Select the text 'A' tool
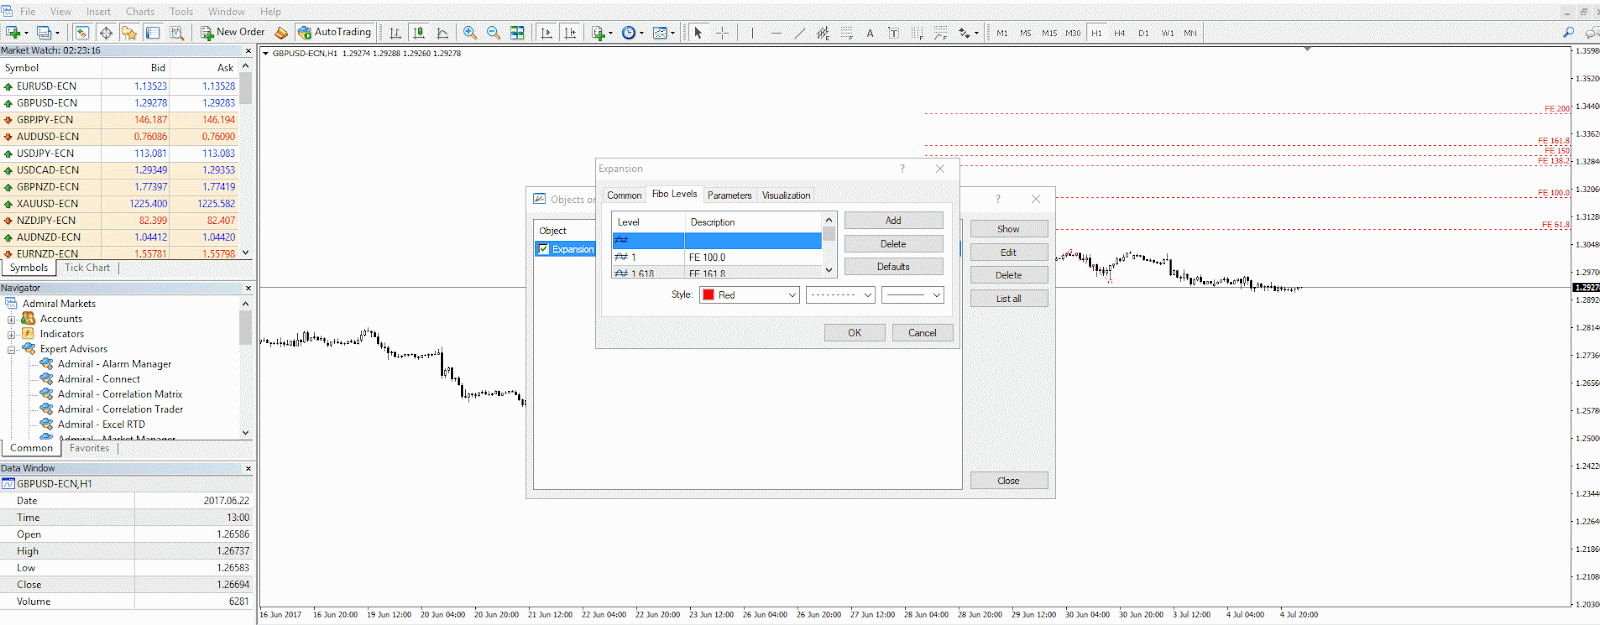This screenshot has height=625, width=1600. point(870,33)
